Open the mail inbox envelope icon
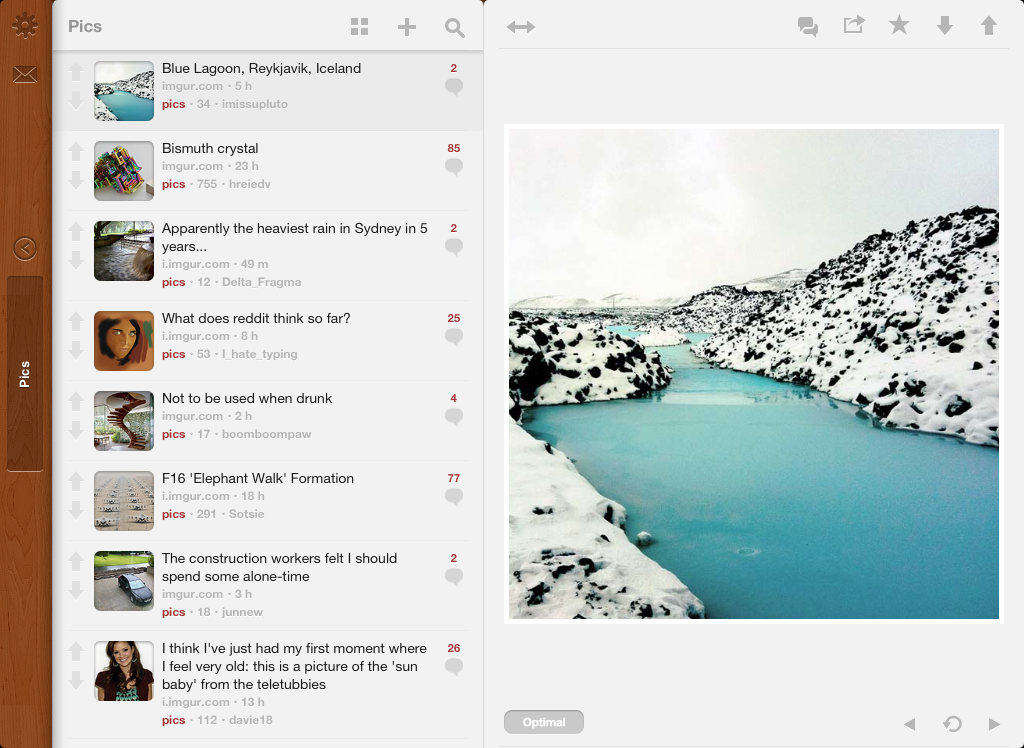Screen dimensions: 1024x748 click(x=25, y=75)
